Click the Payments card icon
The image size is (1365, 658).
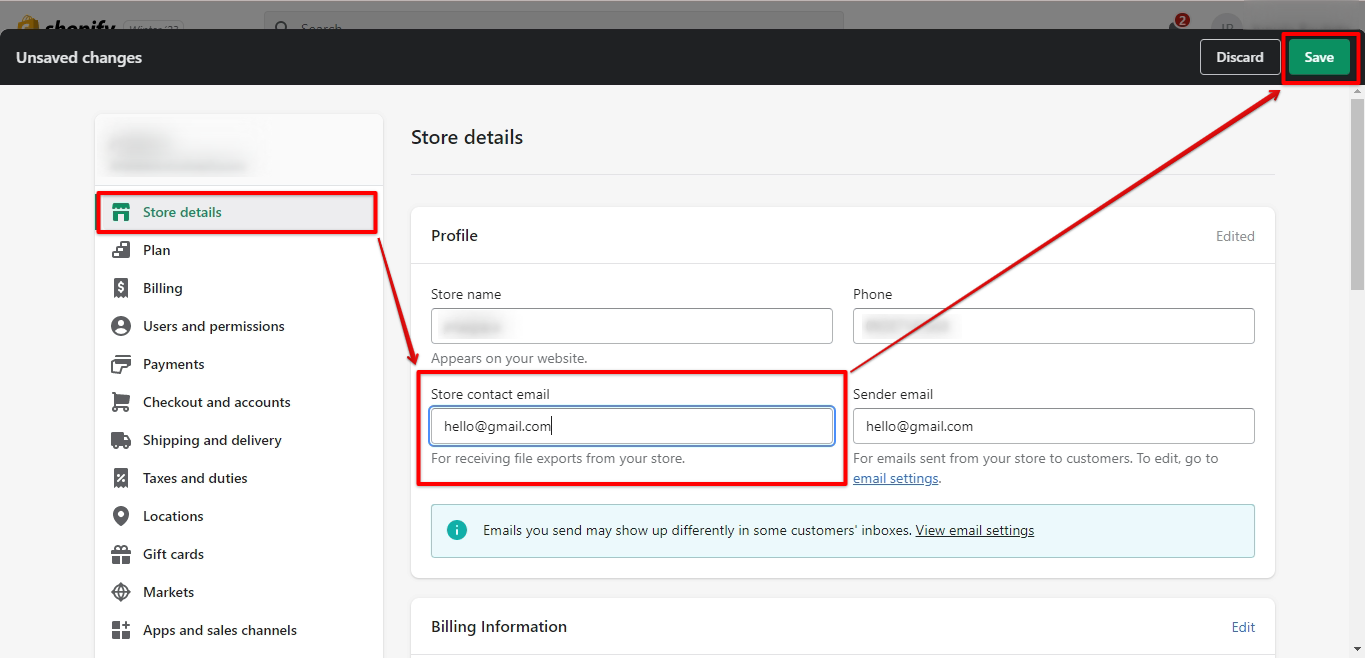pyautogui.click(x=121, y=364)
